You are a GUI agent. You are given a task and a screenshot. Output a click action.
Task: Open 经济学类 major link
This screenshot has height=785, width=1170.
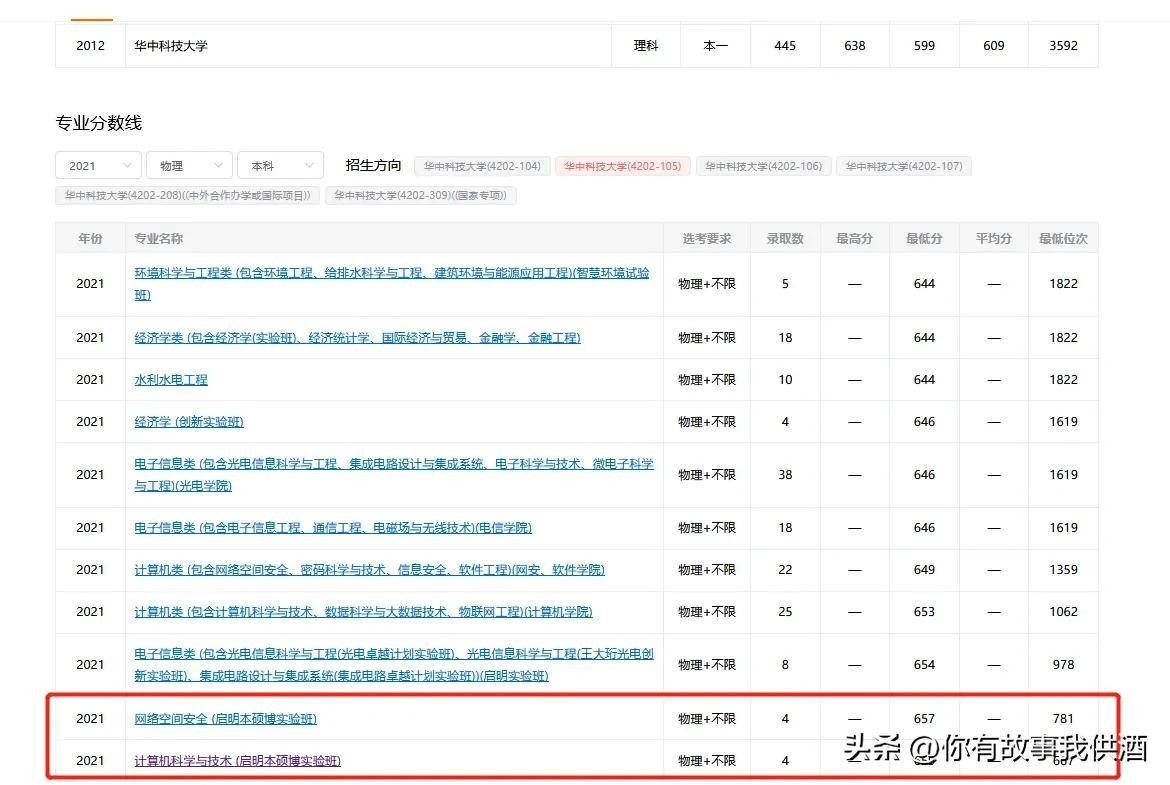tap(357, 338)
